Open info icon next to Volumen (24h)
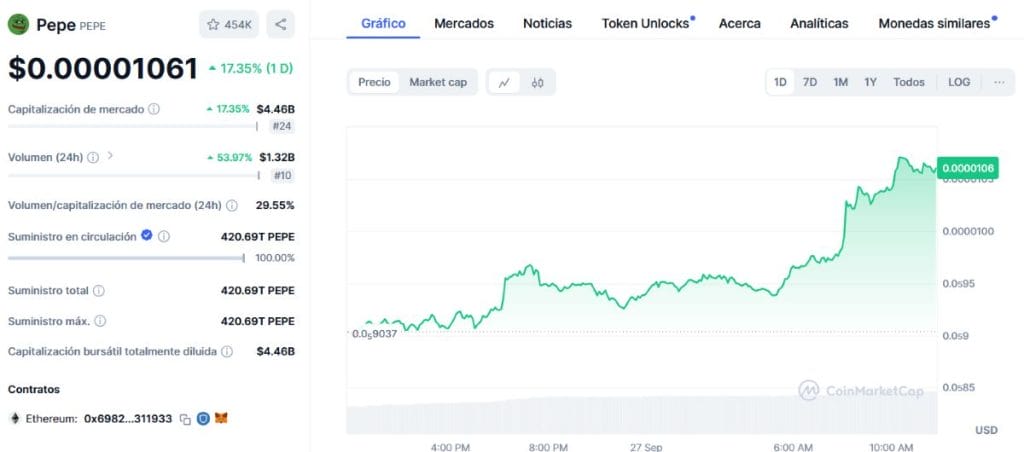 coord(93,157)
